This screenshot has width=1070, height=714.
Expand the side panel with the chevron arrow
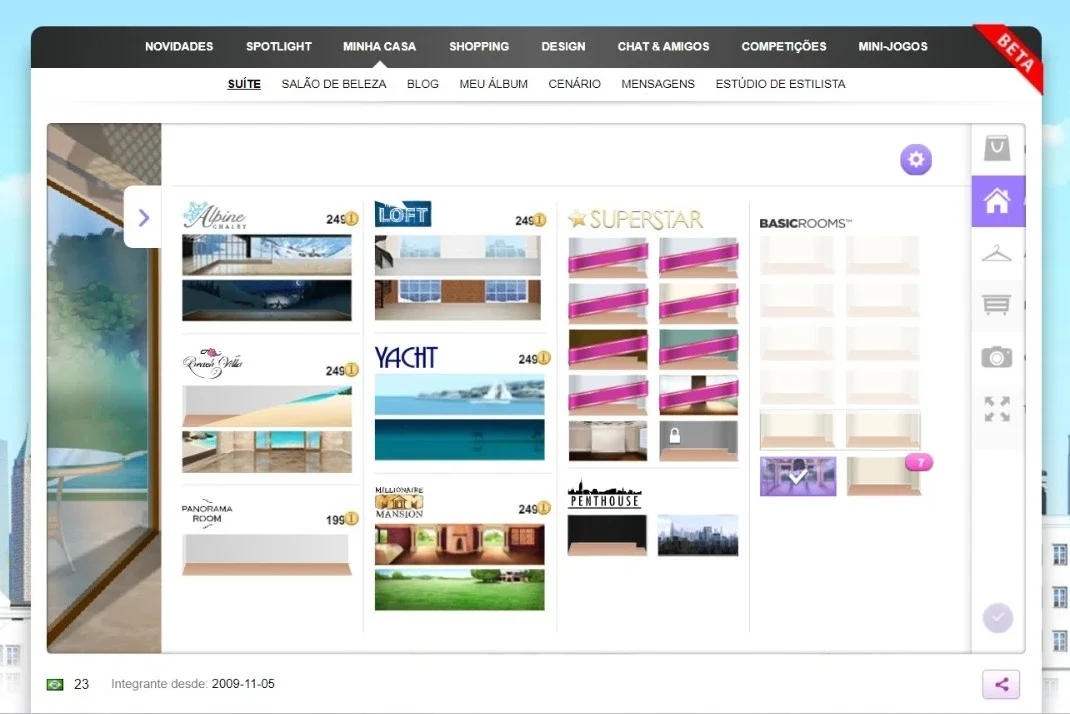tap(143, 218)
